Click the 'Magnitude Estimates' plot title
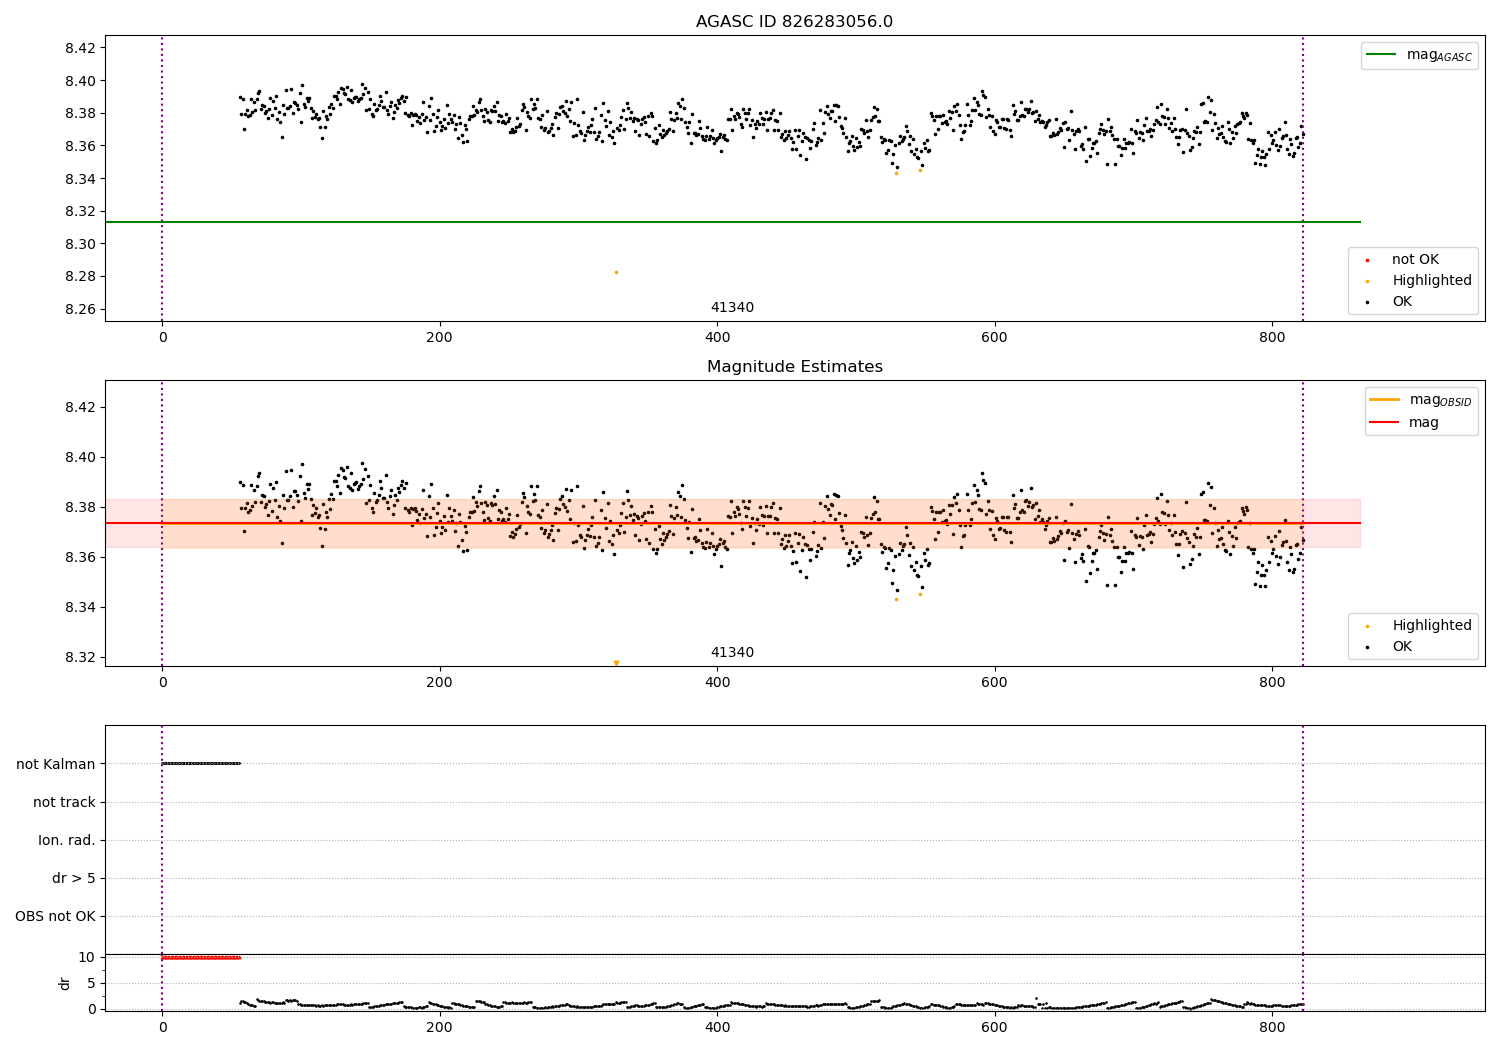 tap(794, 367)
